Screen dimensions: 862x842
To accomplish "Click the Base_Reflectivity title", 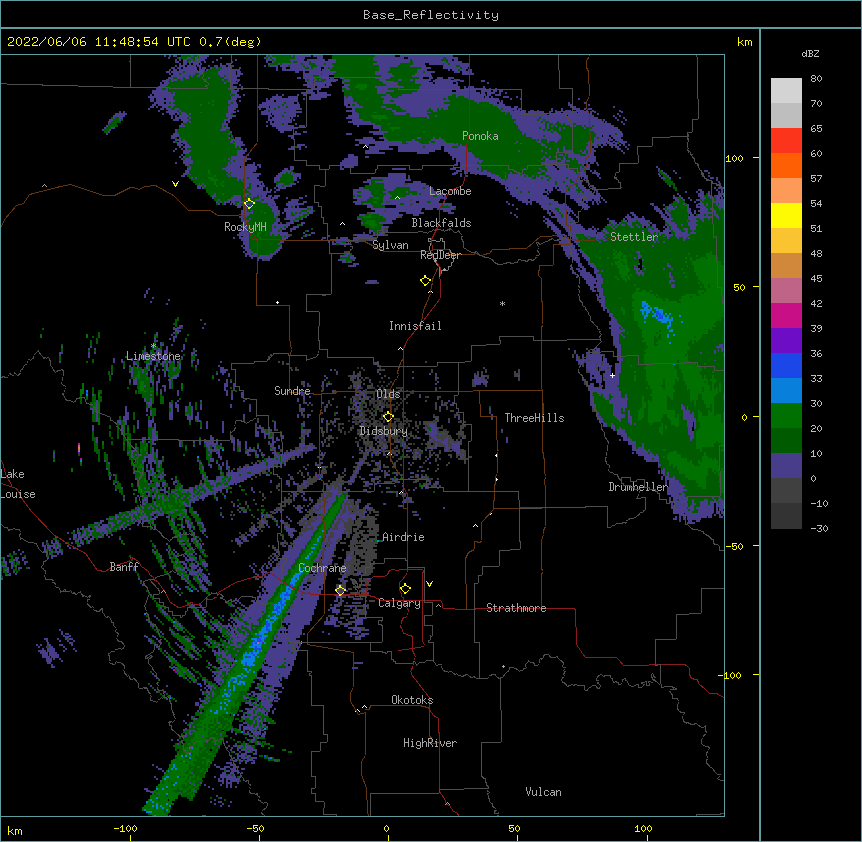I will coord(431,15).
